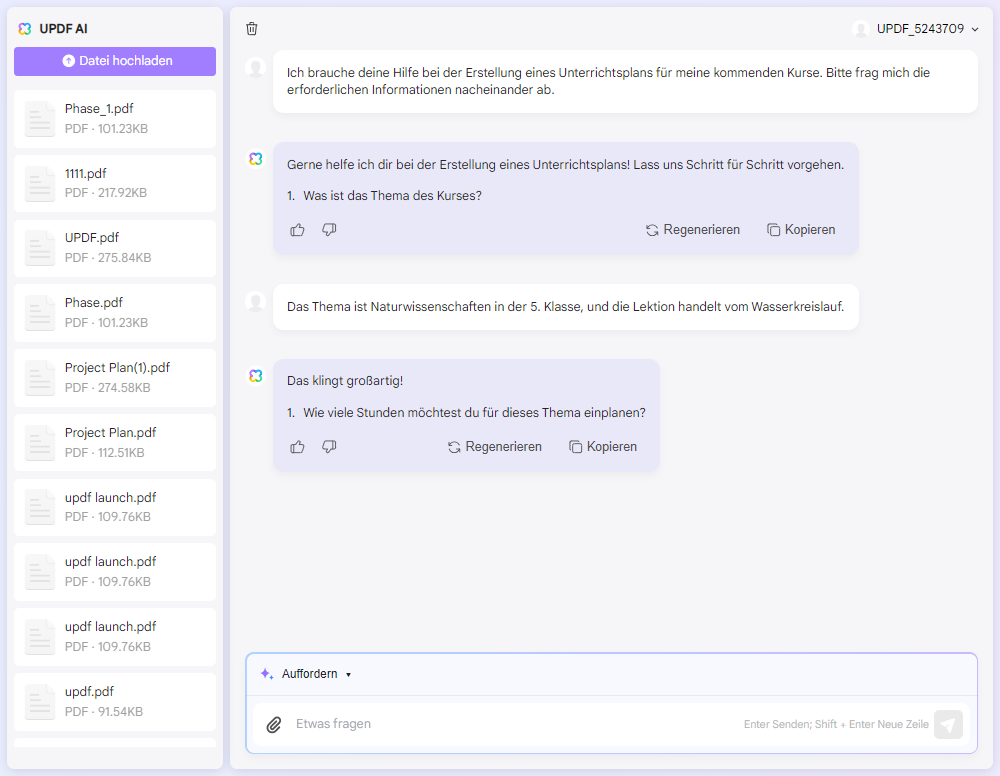The height and width of the screenshot is (776, 1000).
Task: Focus the Etwas fragen input field
Action: pyautogui.click(x=510, y=724)
